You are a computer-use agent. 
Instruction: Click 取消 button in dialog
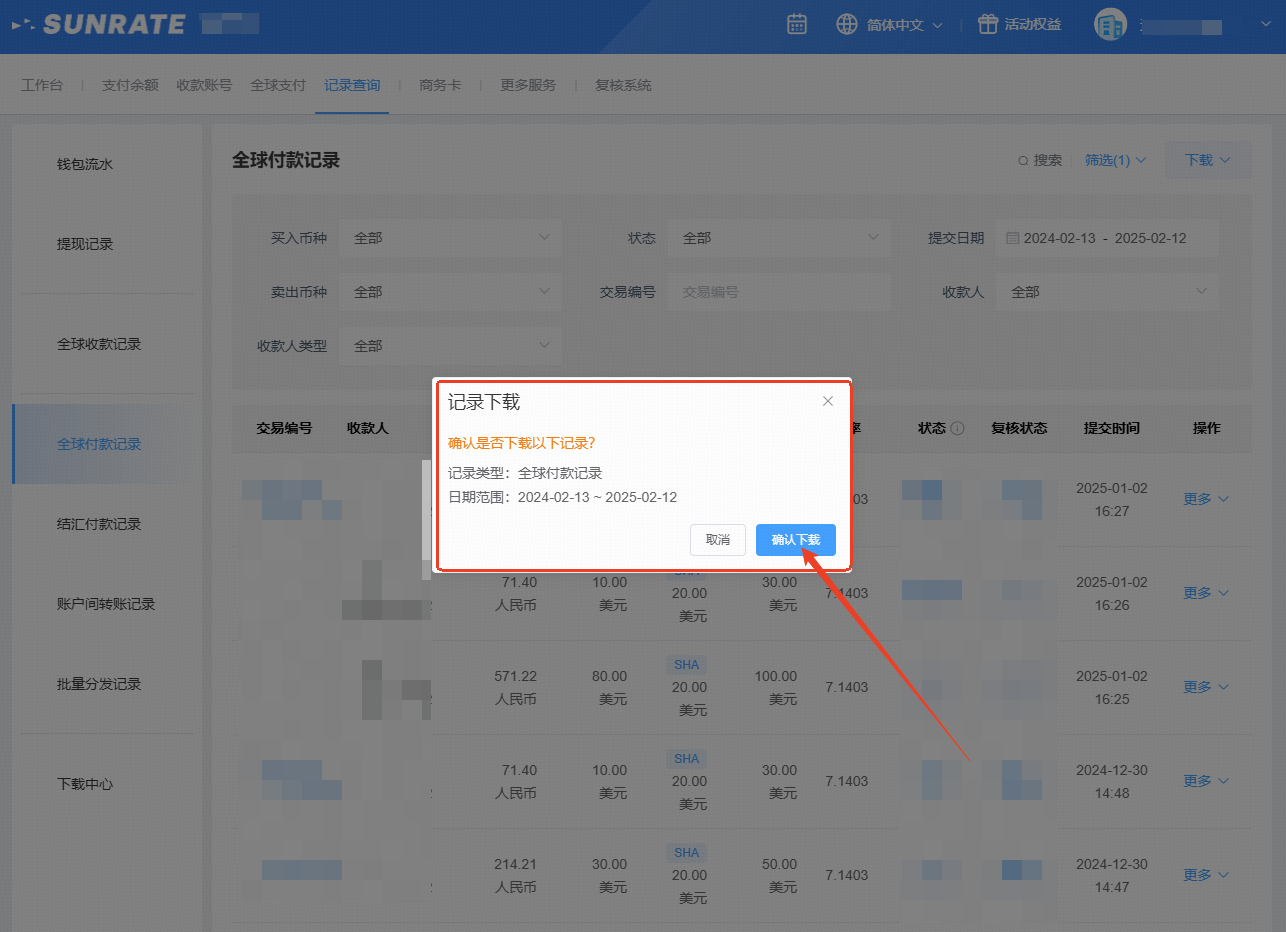[717, 539]
